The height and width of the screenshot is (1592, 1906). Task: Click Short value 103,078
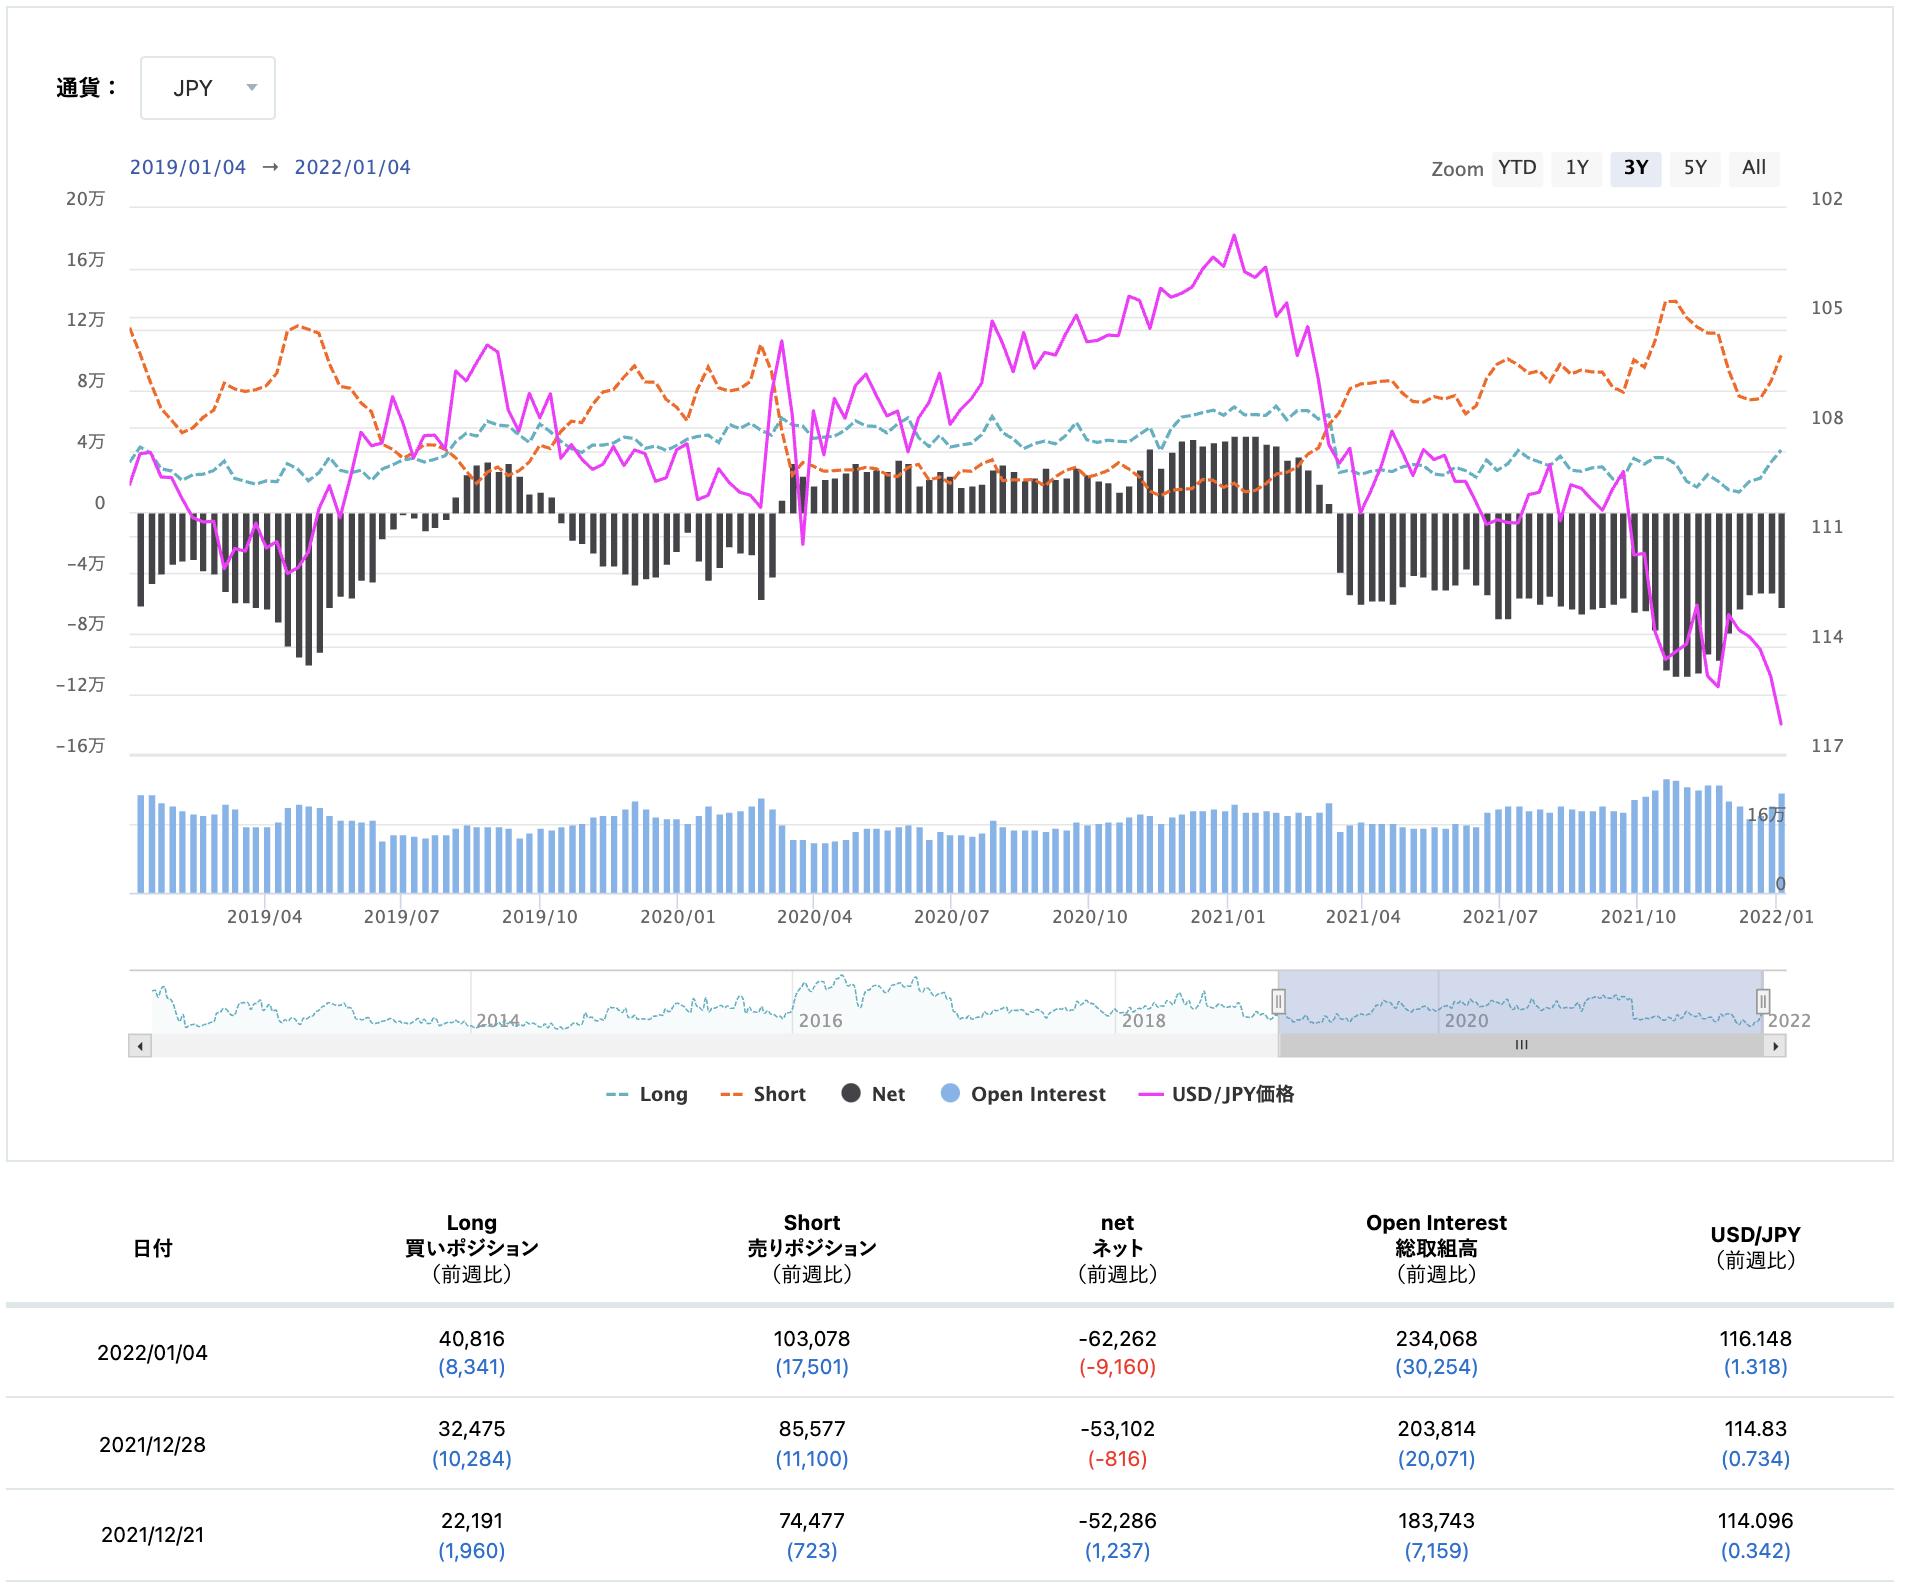pos(811,1339)
